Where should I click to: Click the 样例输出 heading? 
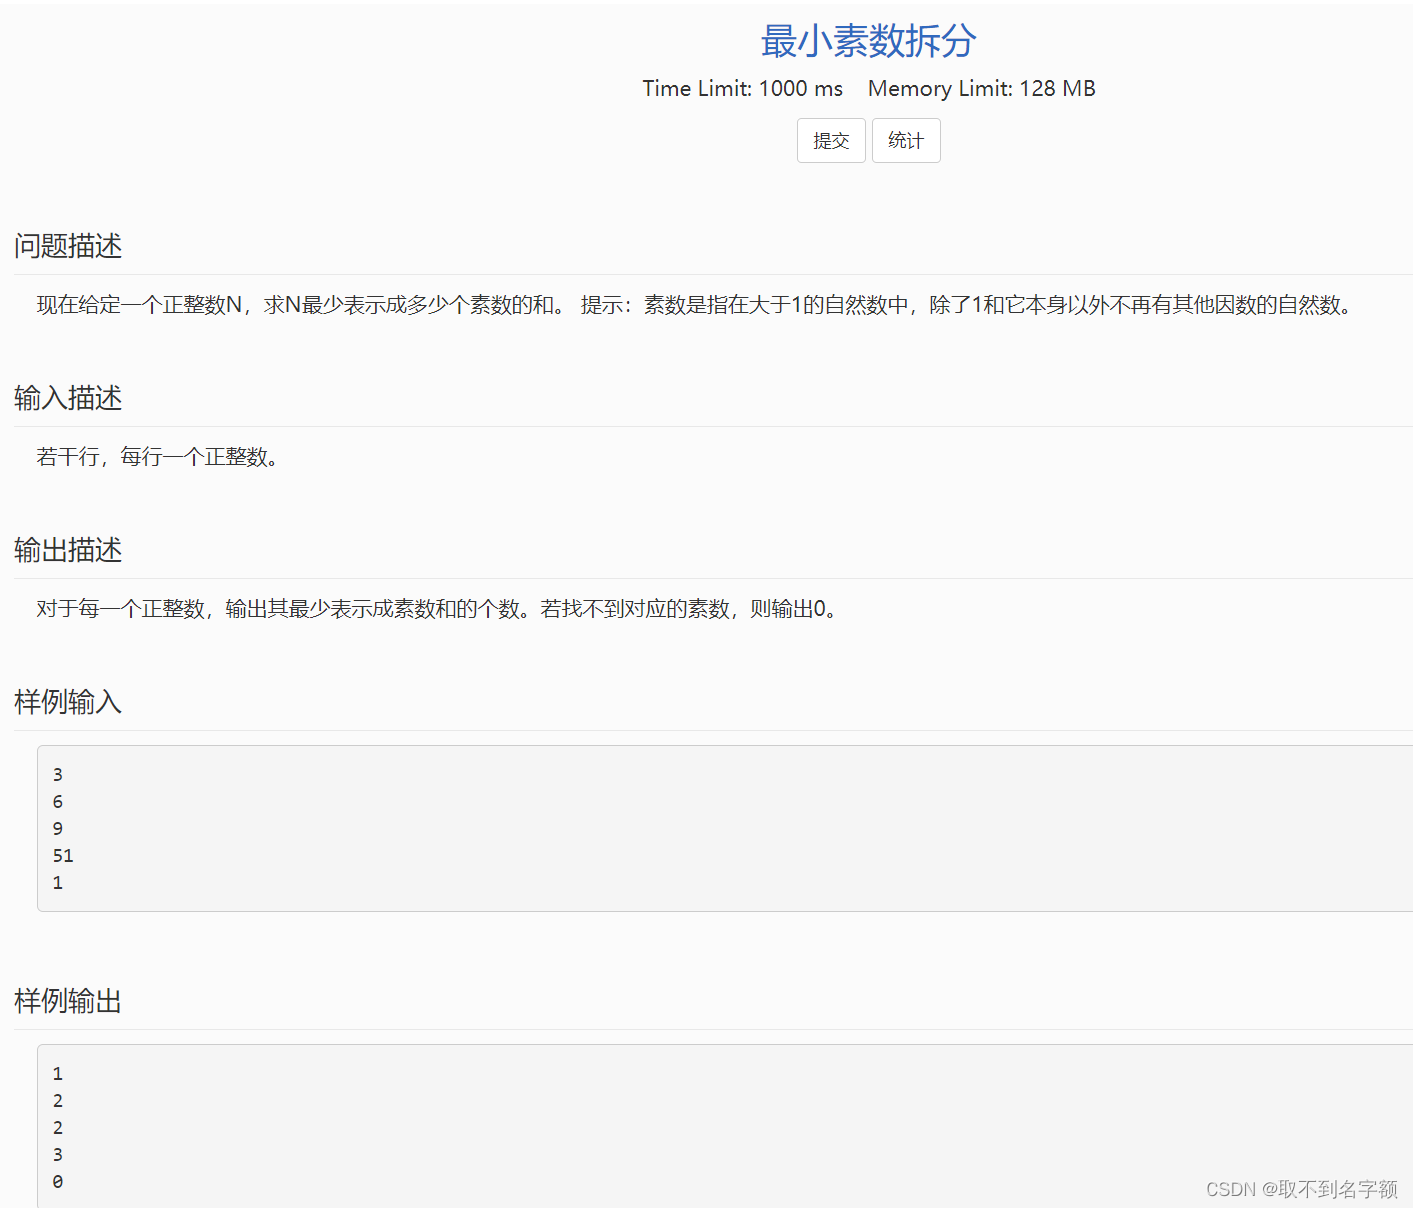tap(66, 1001)
